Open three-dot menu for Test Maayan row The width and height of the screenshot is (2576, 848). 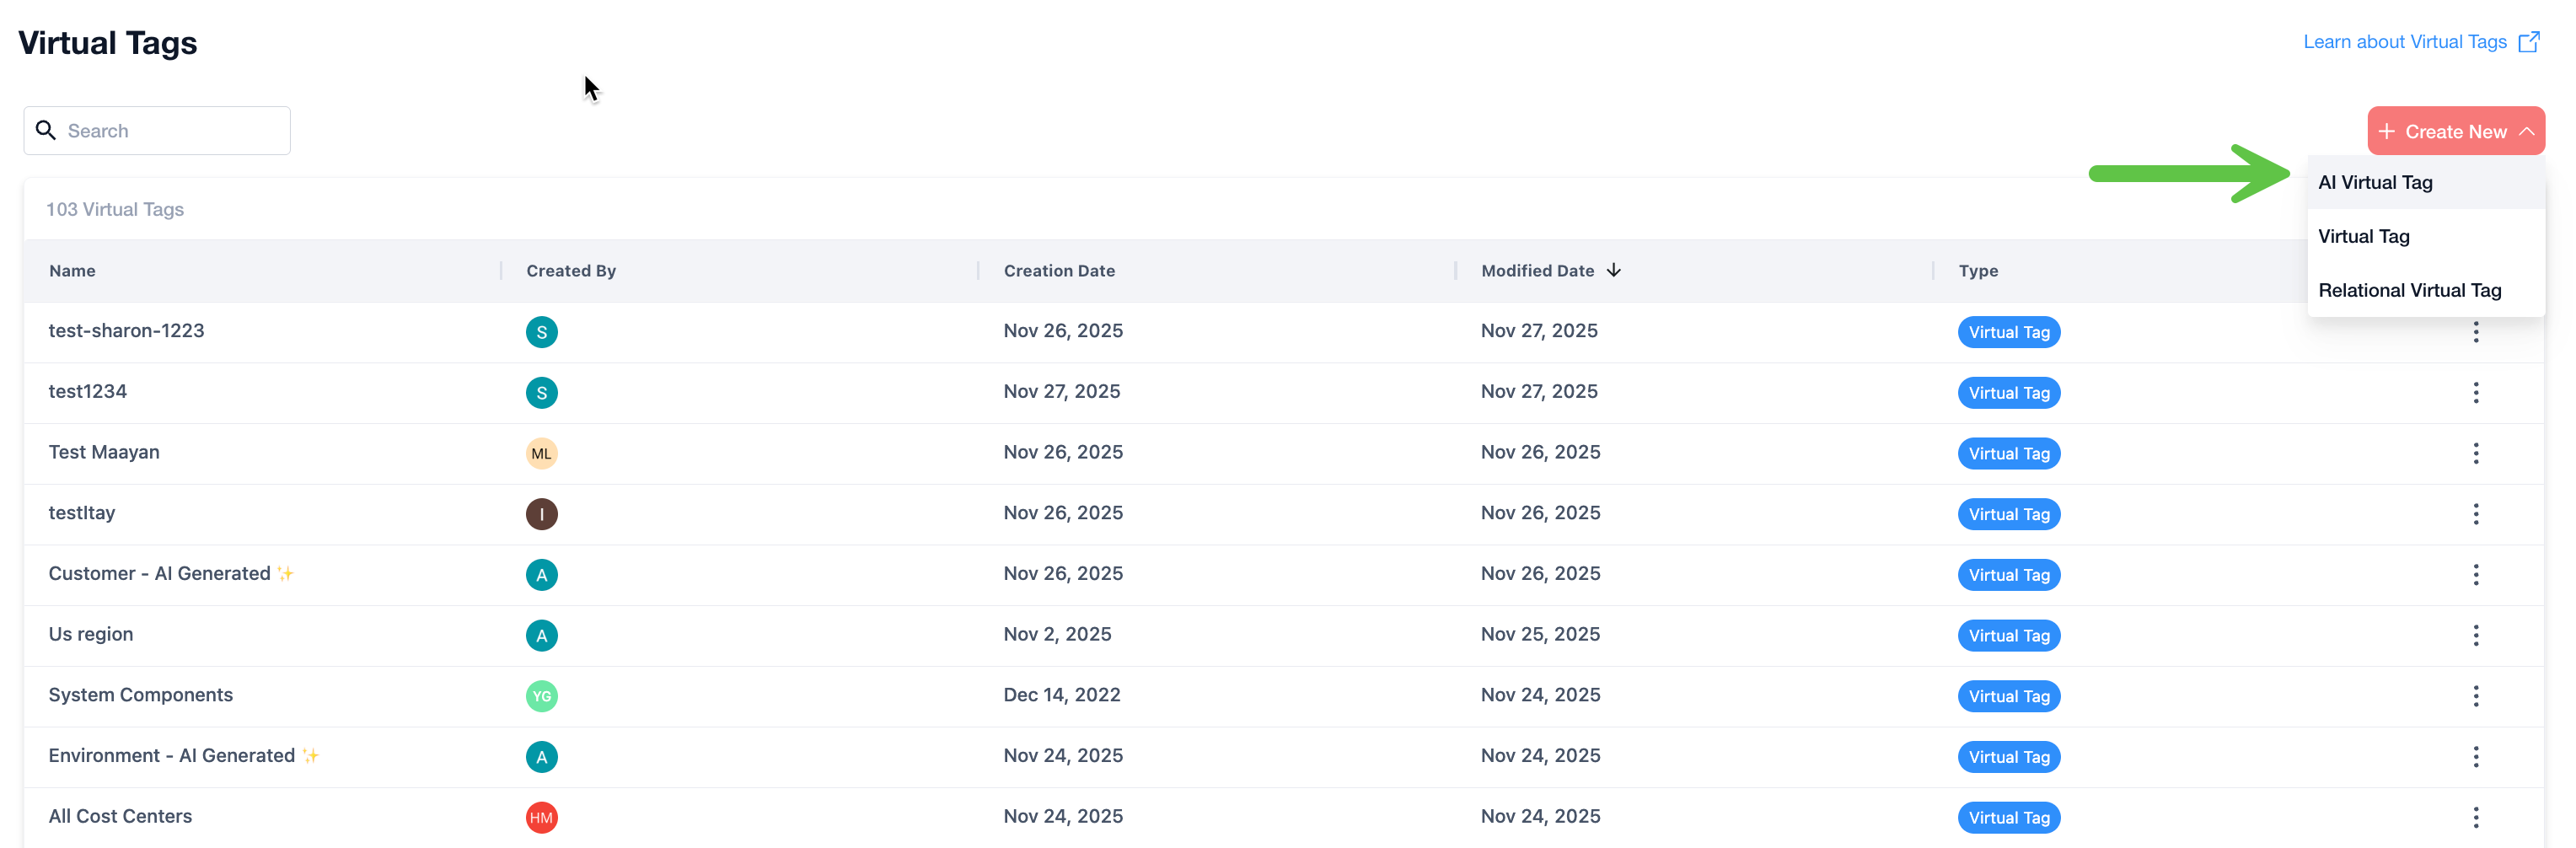pos(2475,453)
